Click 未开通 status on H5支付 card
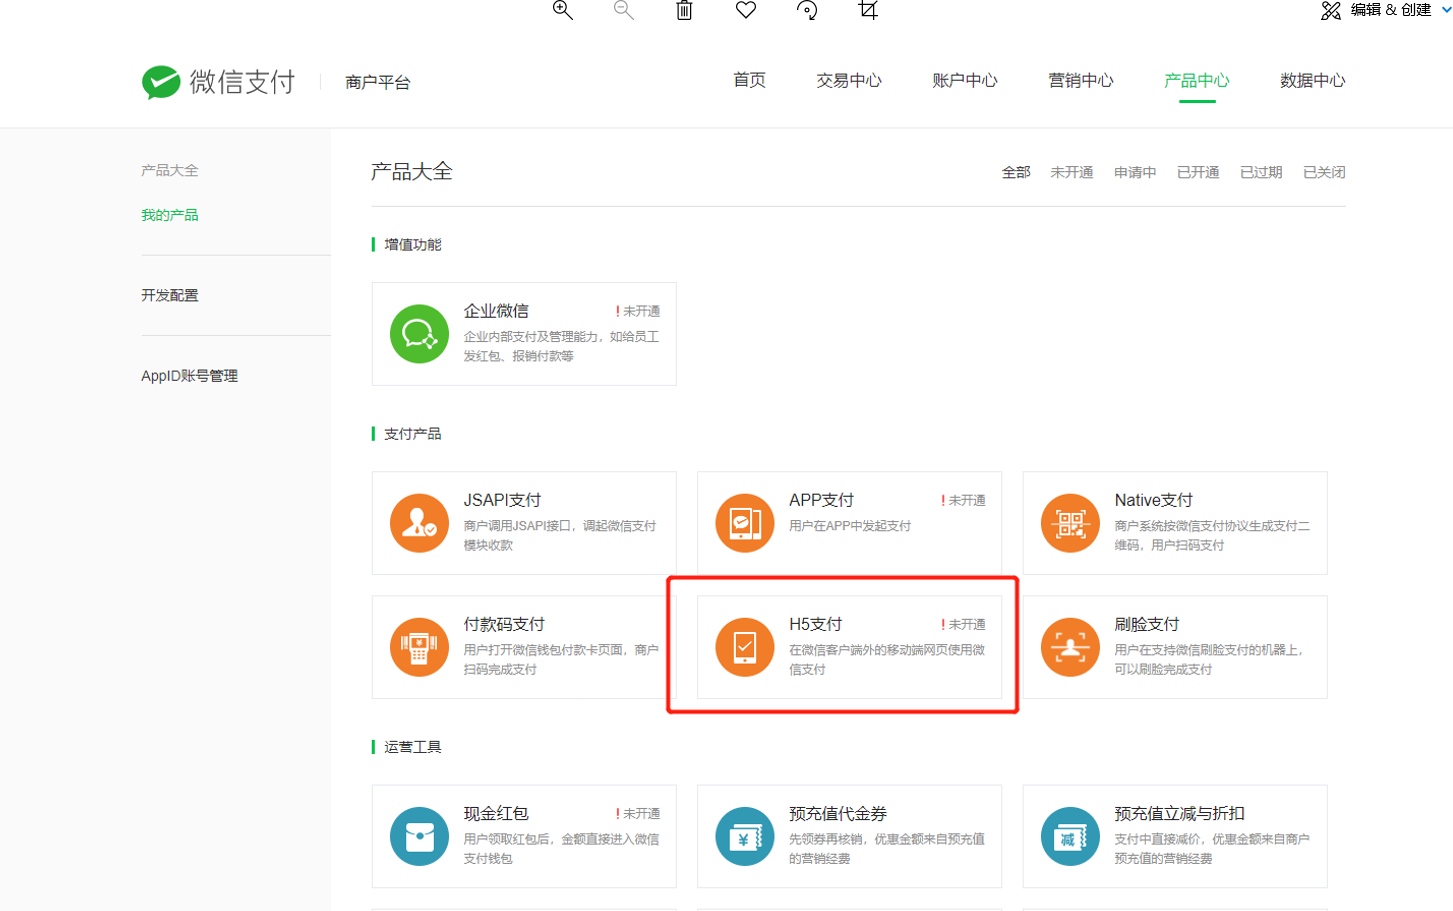The width and height of the screenshot is (1453, 911). click(x=963, y=624)
